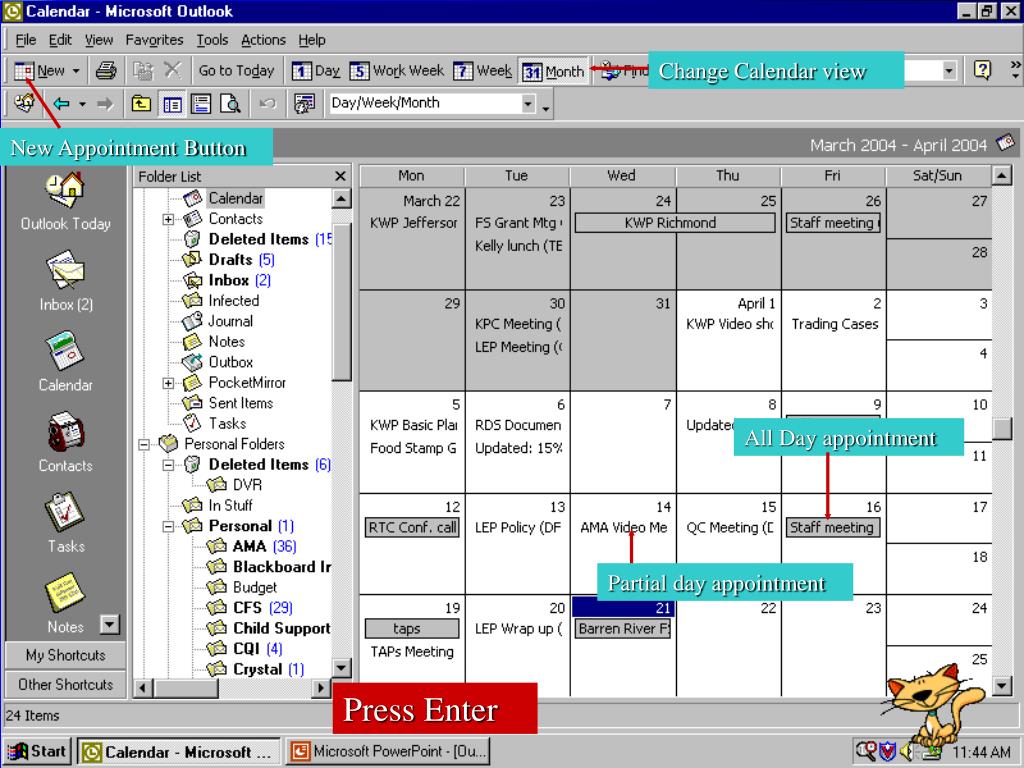Click the New appointment button
The image size is (1024, 768).
(x=40, y=71)
